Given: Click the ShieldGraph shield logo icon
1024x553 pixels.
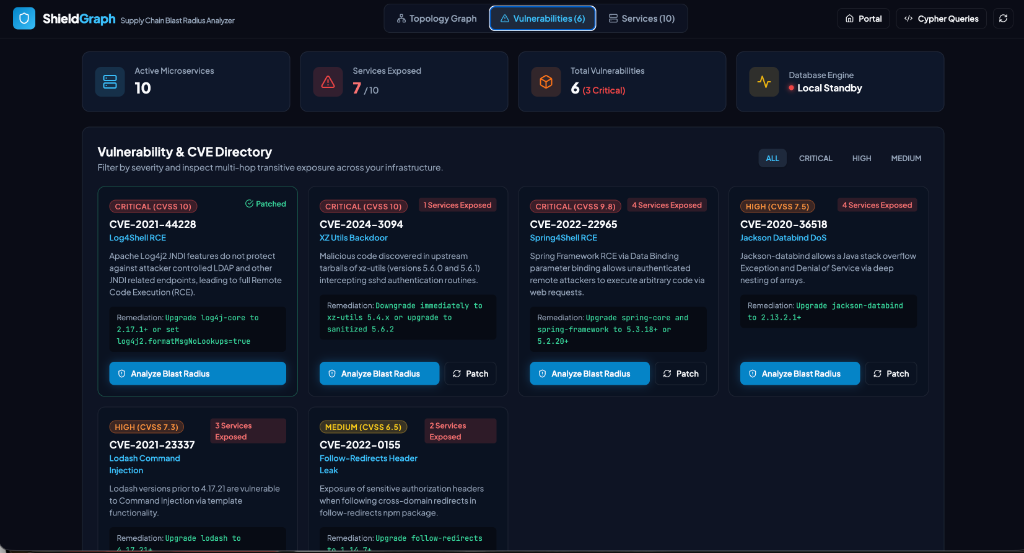Looking at the screenshot, I should (24, 18).
